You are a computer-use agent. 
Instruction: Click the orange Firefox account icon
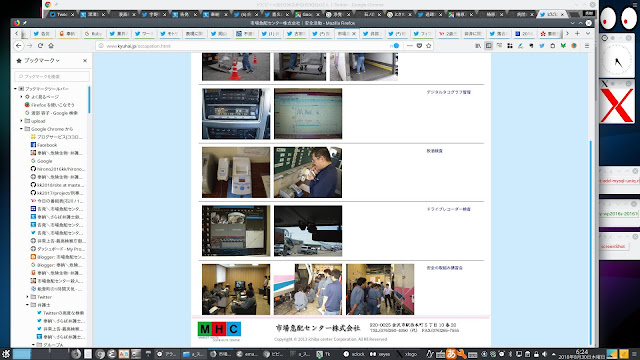(x=574, y=46)
